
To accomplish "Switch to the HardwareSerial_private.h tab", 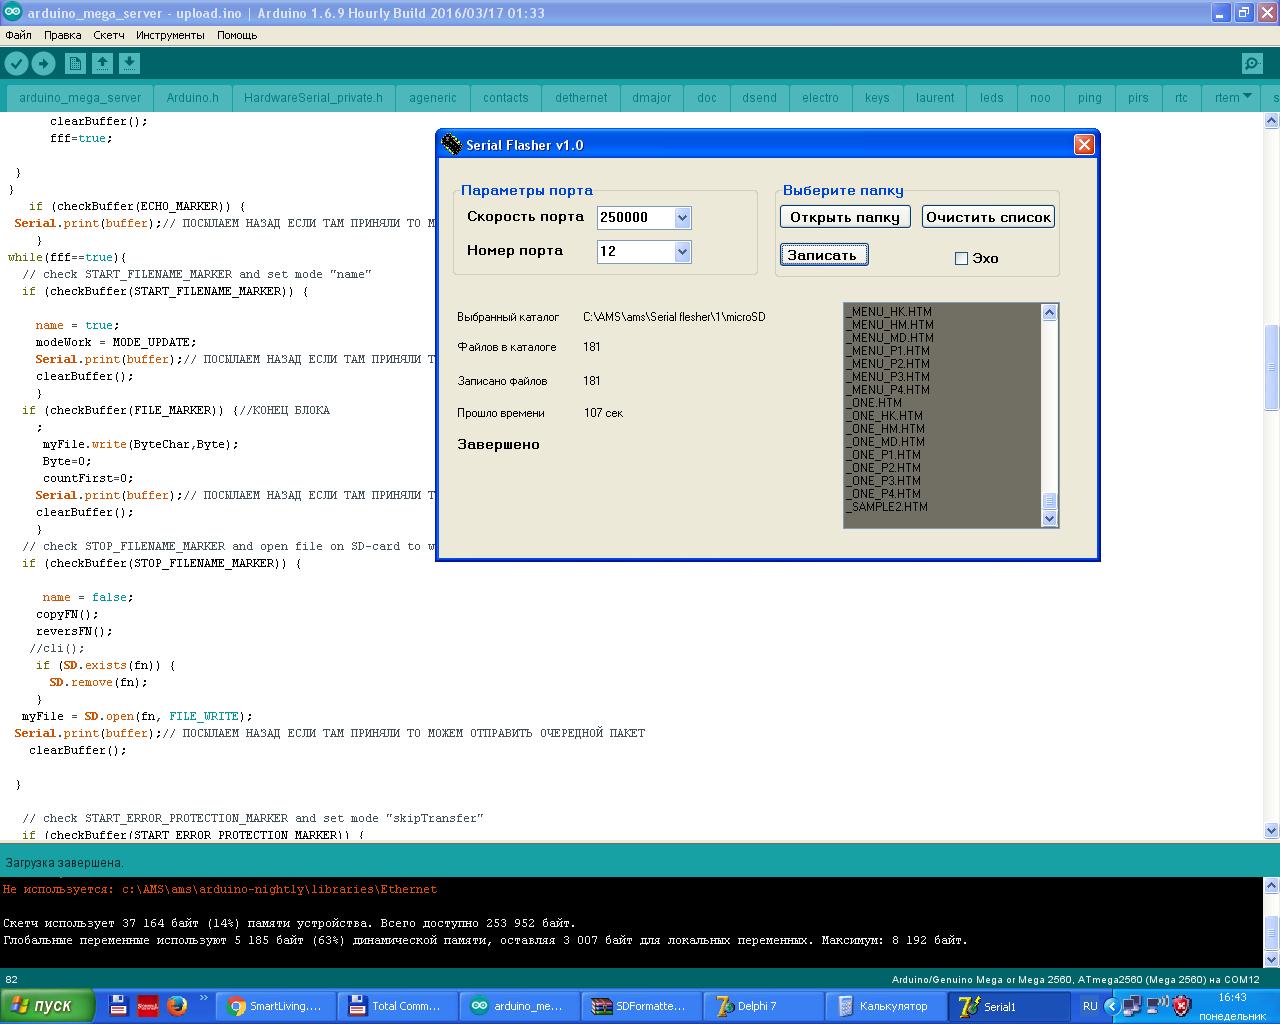I will (x=313, y=98).
